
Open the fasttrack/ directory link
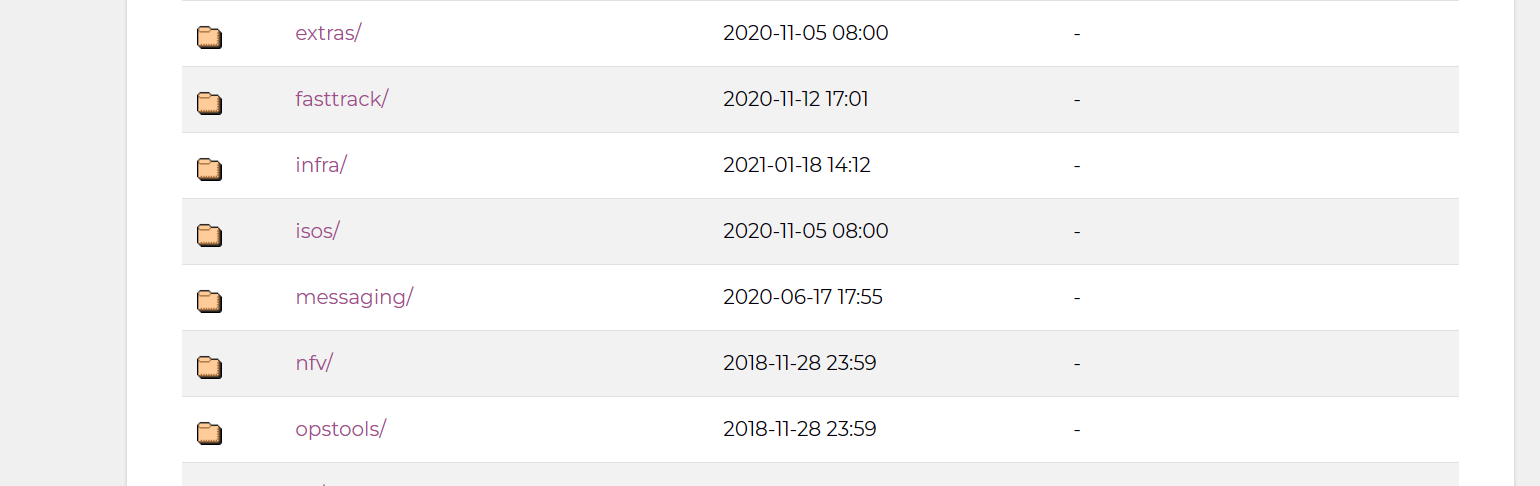point(342,99)
